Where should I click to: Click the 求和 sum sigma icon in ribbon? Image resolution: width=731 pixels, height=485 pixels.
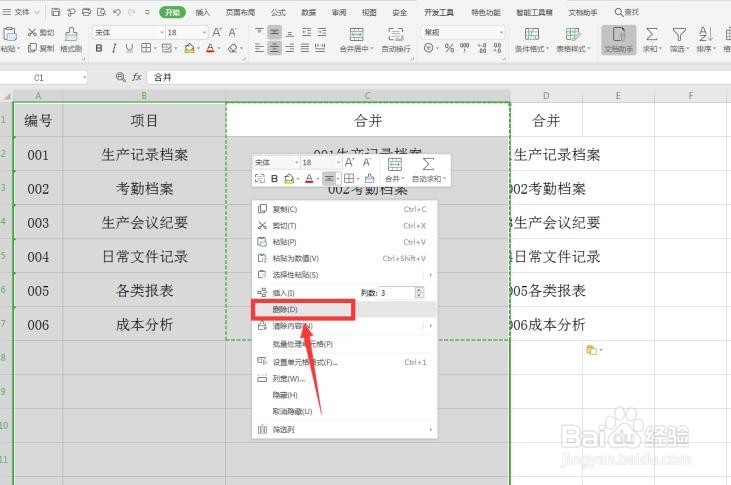click(651, 34)
